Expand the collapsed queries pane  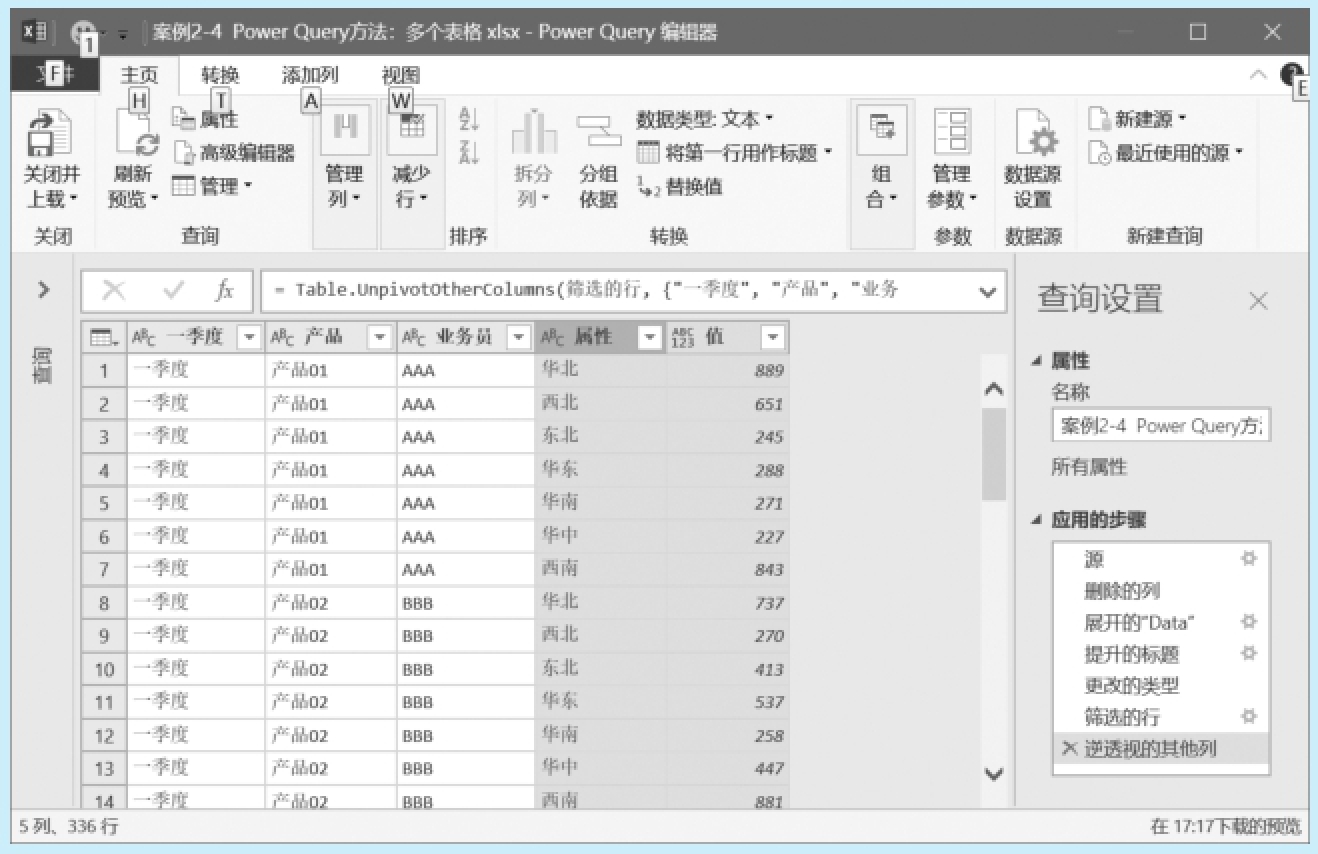click(x=43, y=290)
